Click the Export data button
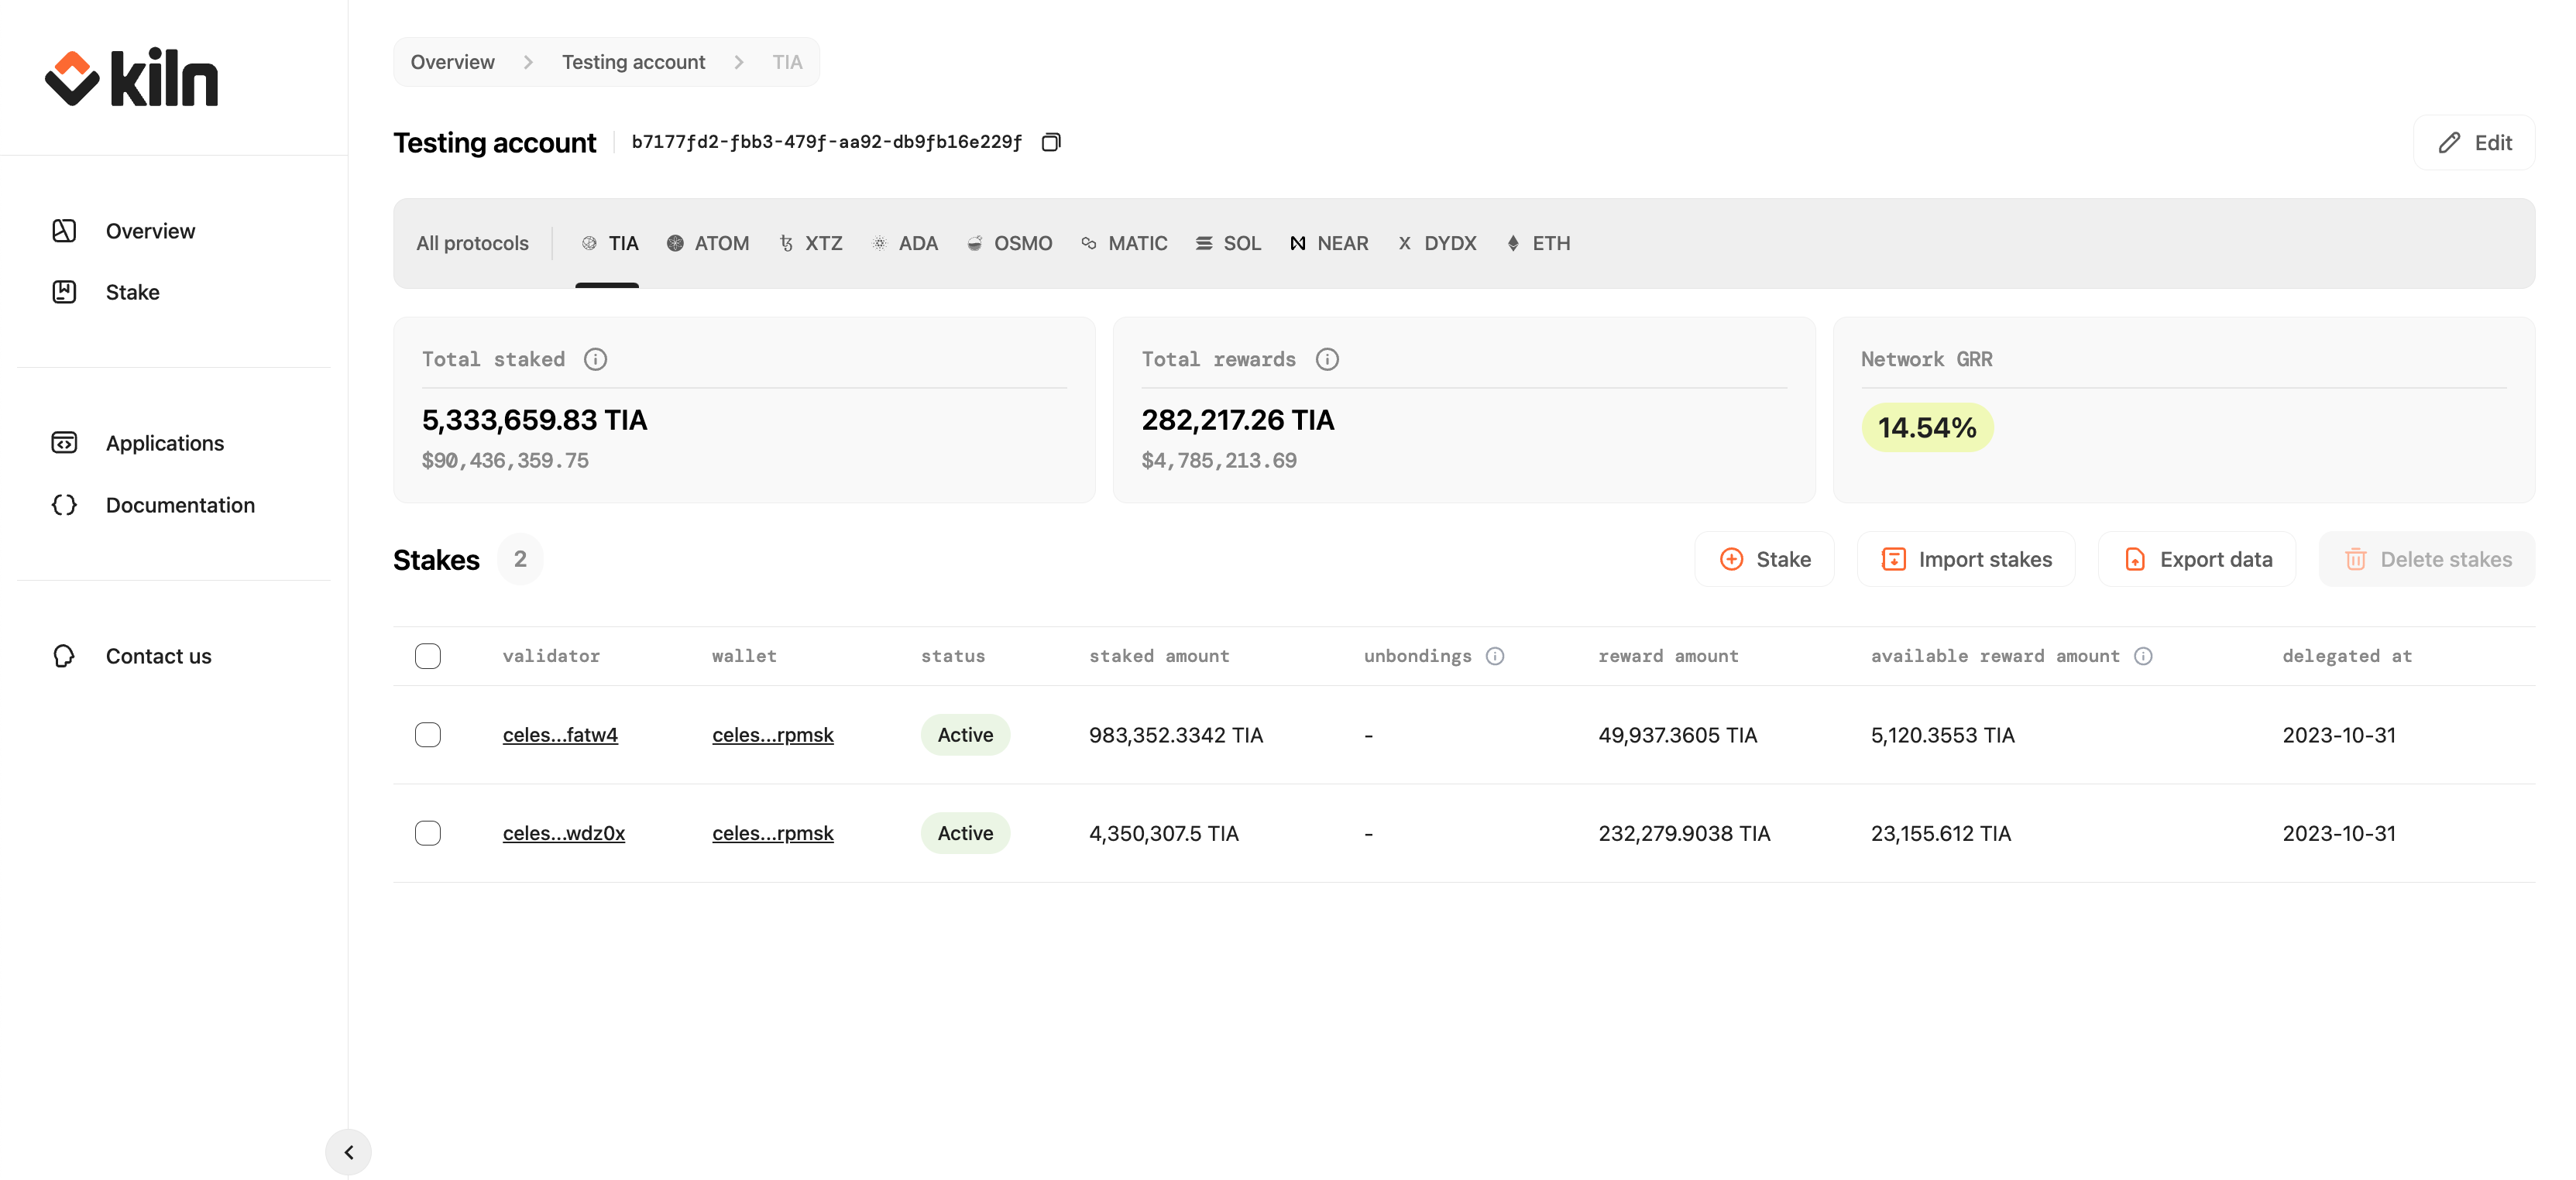This screenshot has width=2576, height=1180. (x=2197, y=559)
